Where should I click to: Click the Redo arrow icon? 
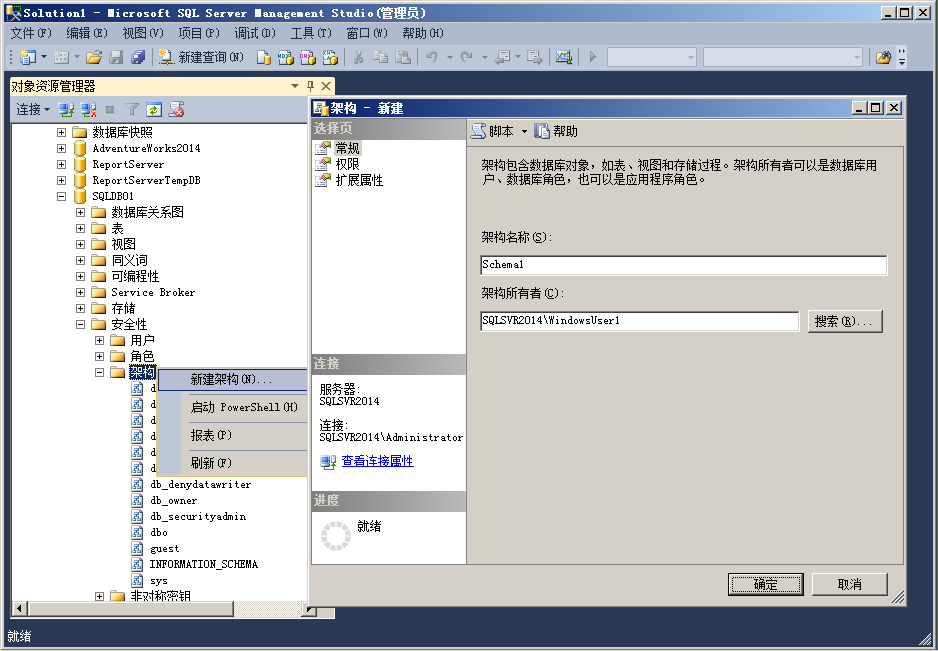pyautogui.click(x=467, y=57)
